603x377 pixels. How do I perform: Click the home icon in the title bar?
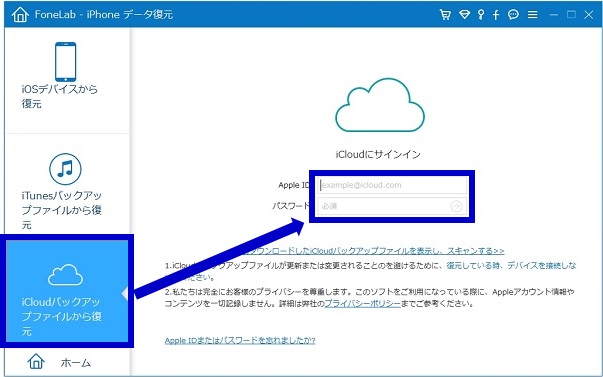[x=20, y=15]
